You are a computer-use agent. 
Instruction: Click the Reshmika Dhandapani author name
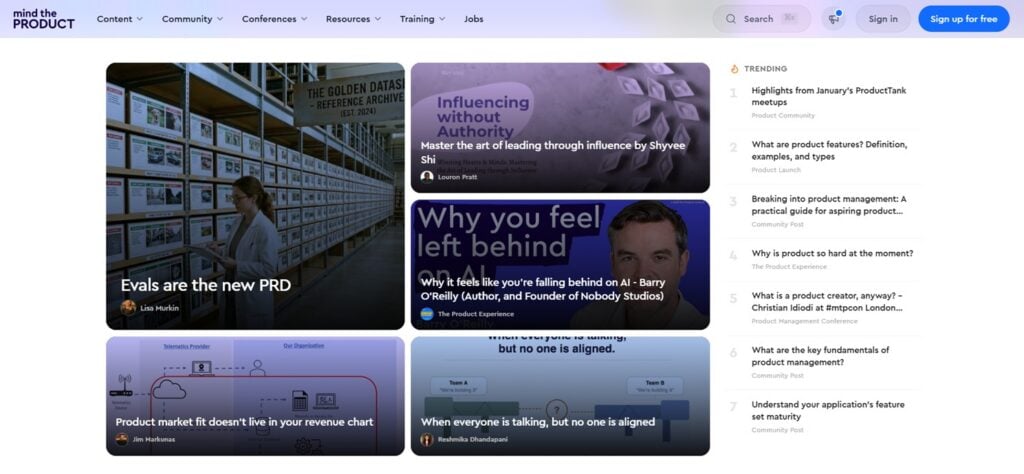[472, 439]
